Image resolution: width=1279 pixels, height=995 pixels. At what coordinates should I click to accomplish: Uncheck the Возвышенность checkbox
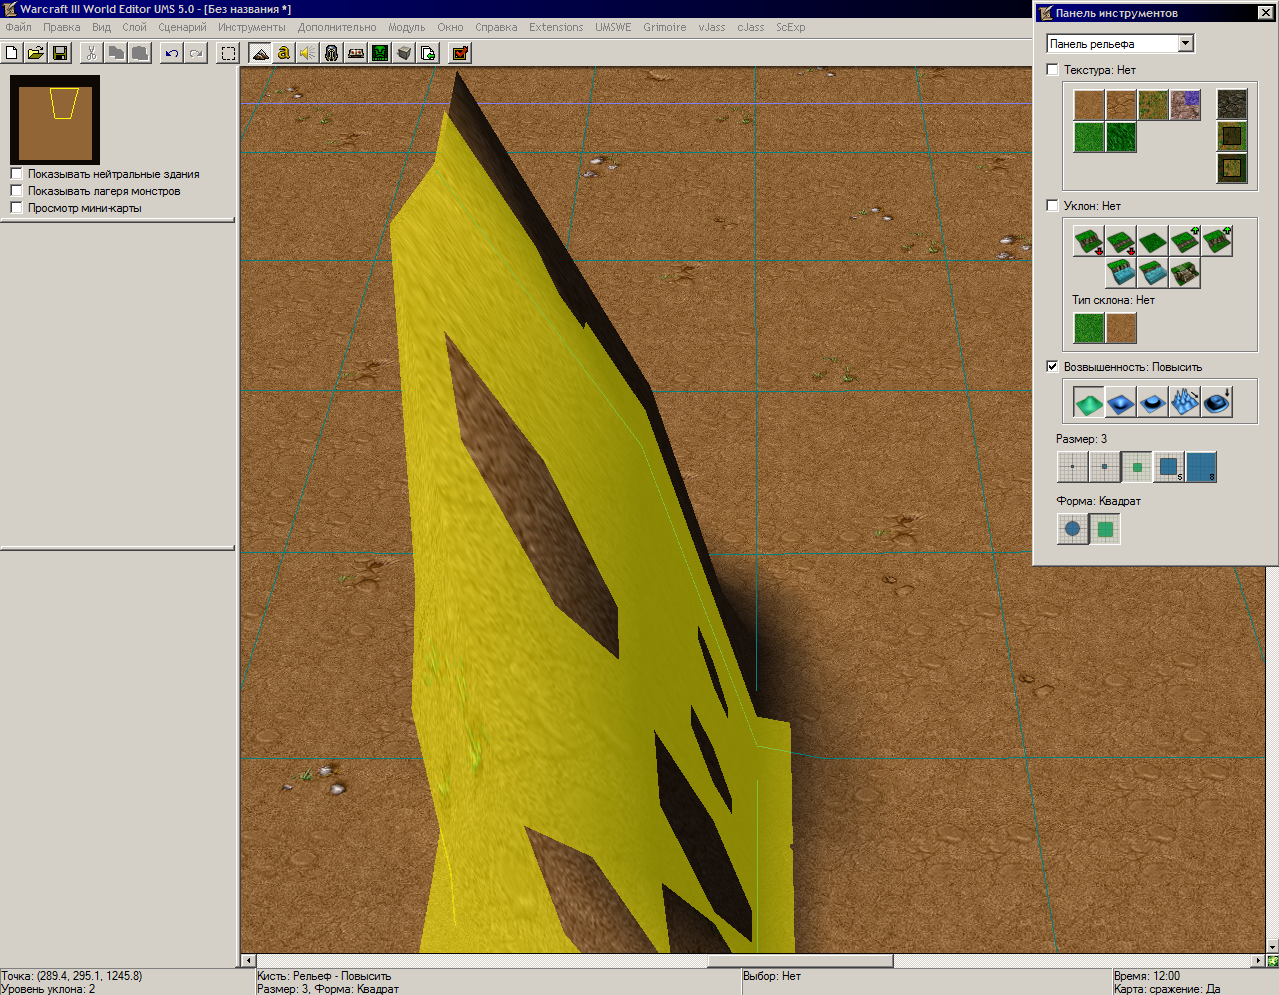pyautogui.click(x=1052, y=367)
